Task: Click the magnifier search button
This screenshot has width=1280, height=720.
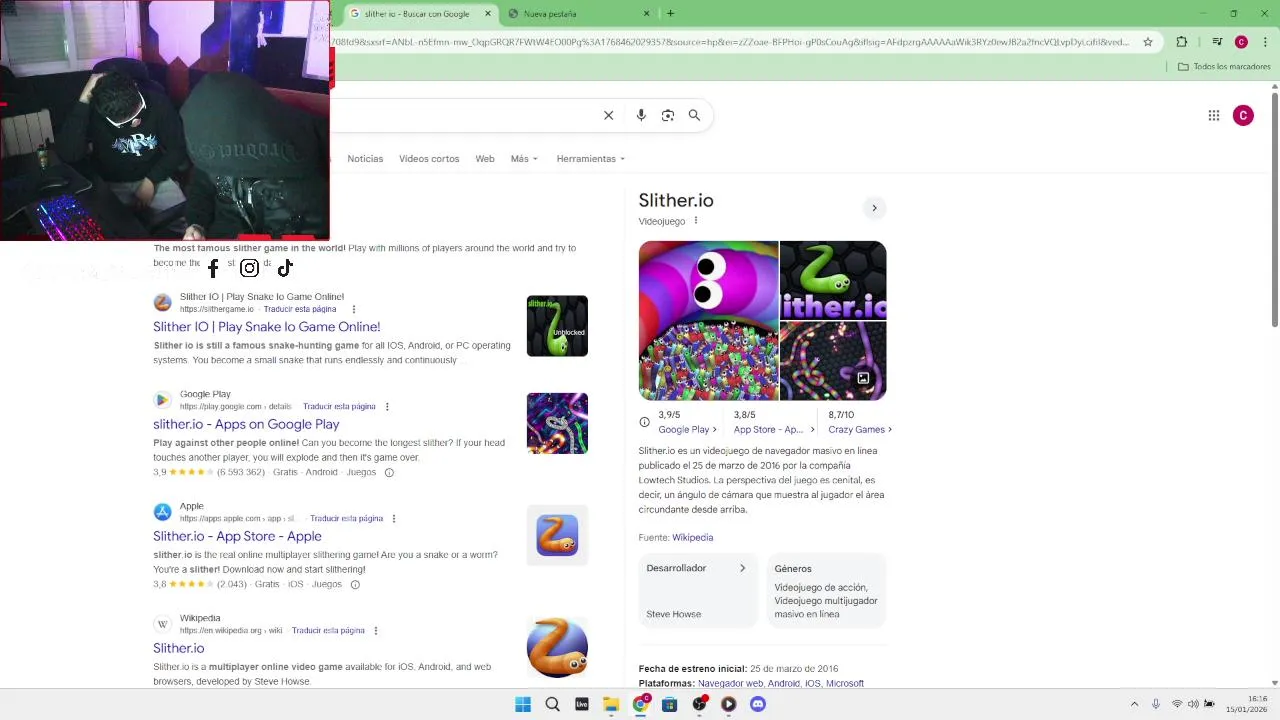Action: coord(694,115)
